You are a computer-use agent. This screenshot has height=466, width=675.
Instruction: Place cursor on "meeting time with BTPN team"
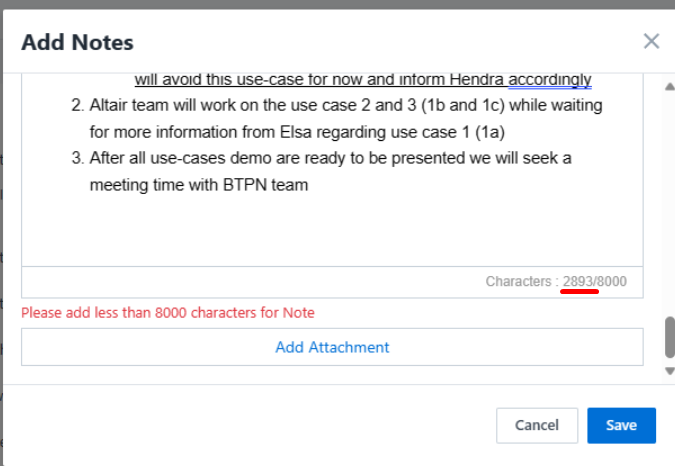[x=198, y=184]
